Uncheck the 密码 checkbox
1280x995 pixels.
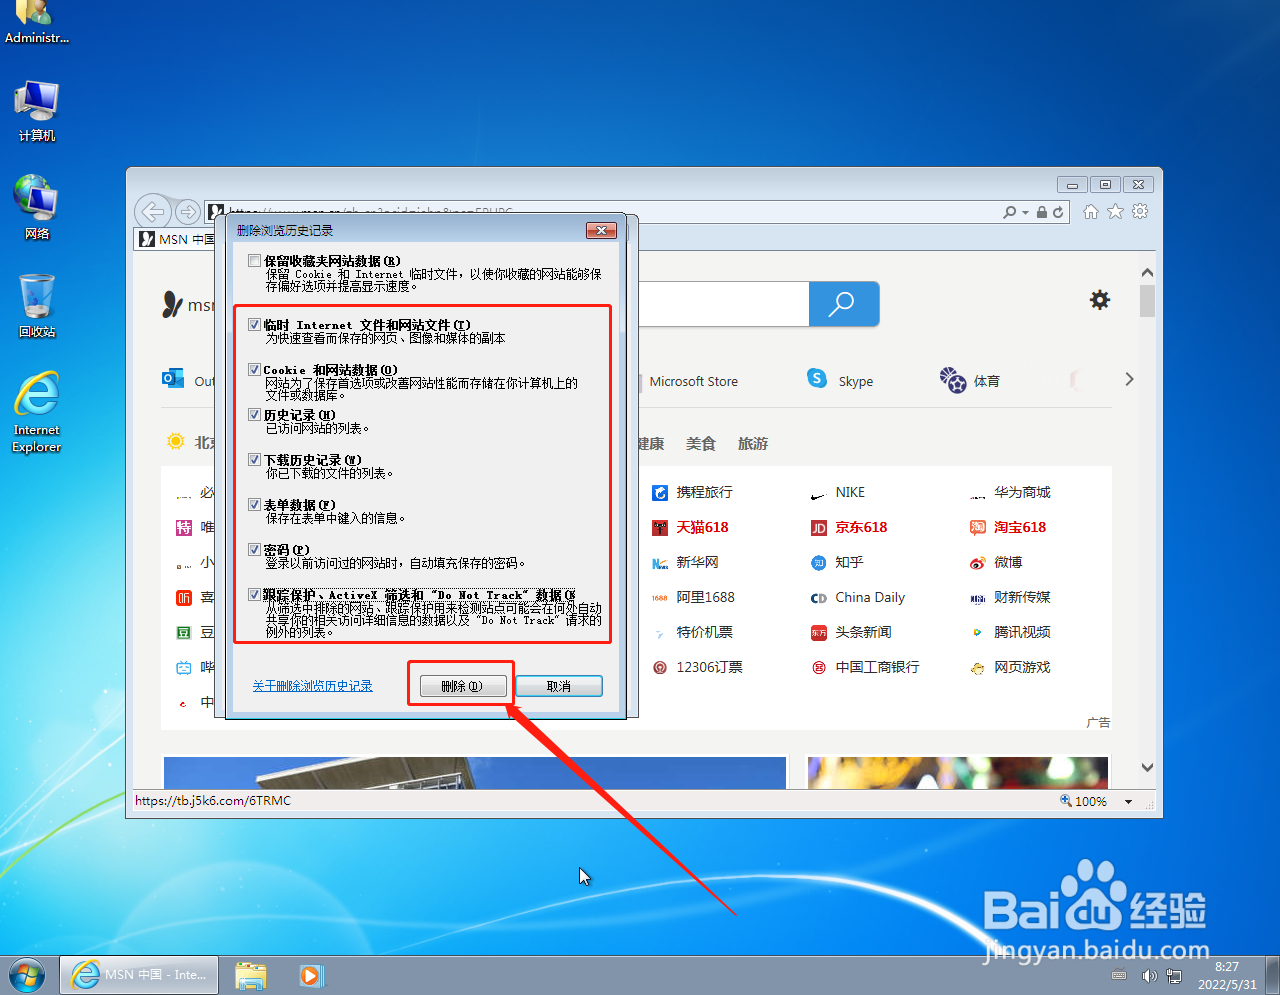pos(255,549)
